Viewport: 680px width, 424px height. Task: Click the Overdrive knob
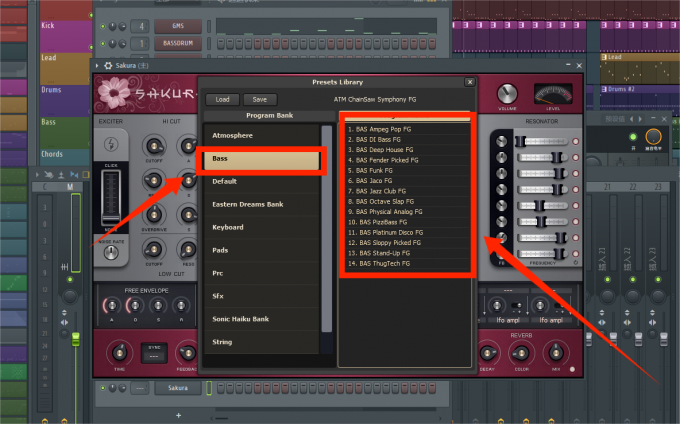(x=154, y=215)
